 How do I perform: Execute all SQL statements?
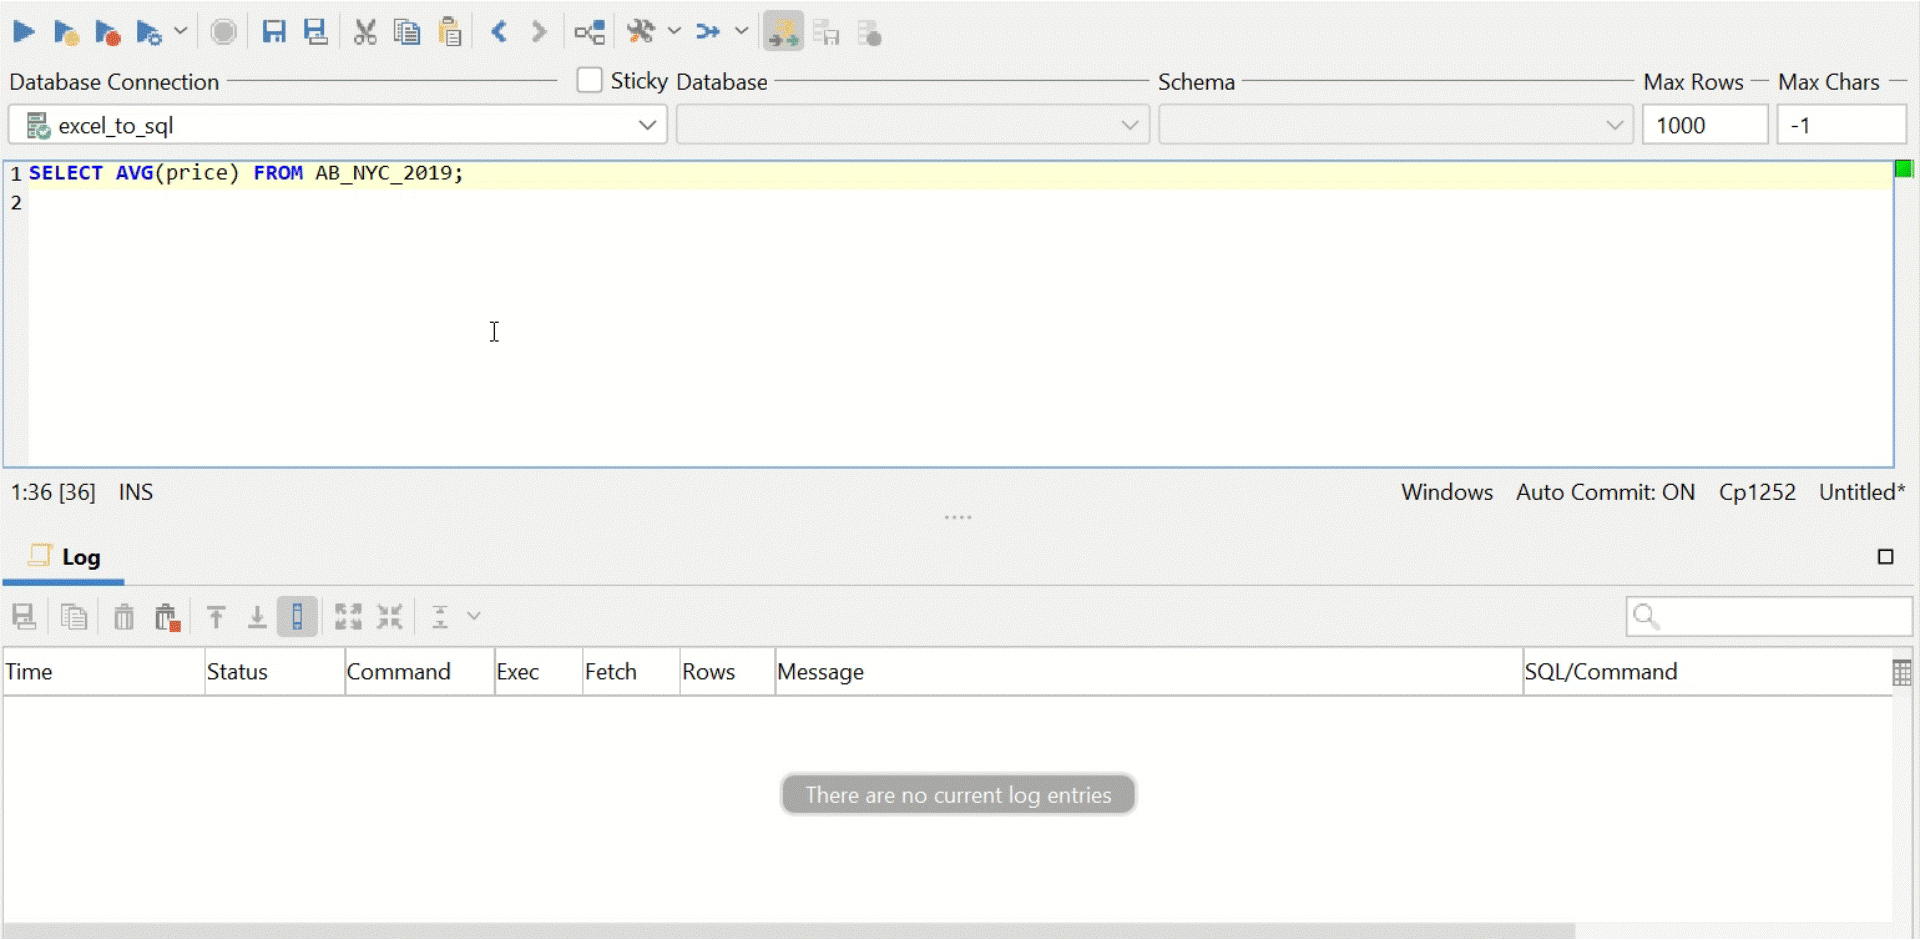(x=24, y=31)
